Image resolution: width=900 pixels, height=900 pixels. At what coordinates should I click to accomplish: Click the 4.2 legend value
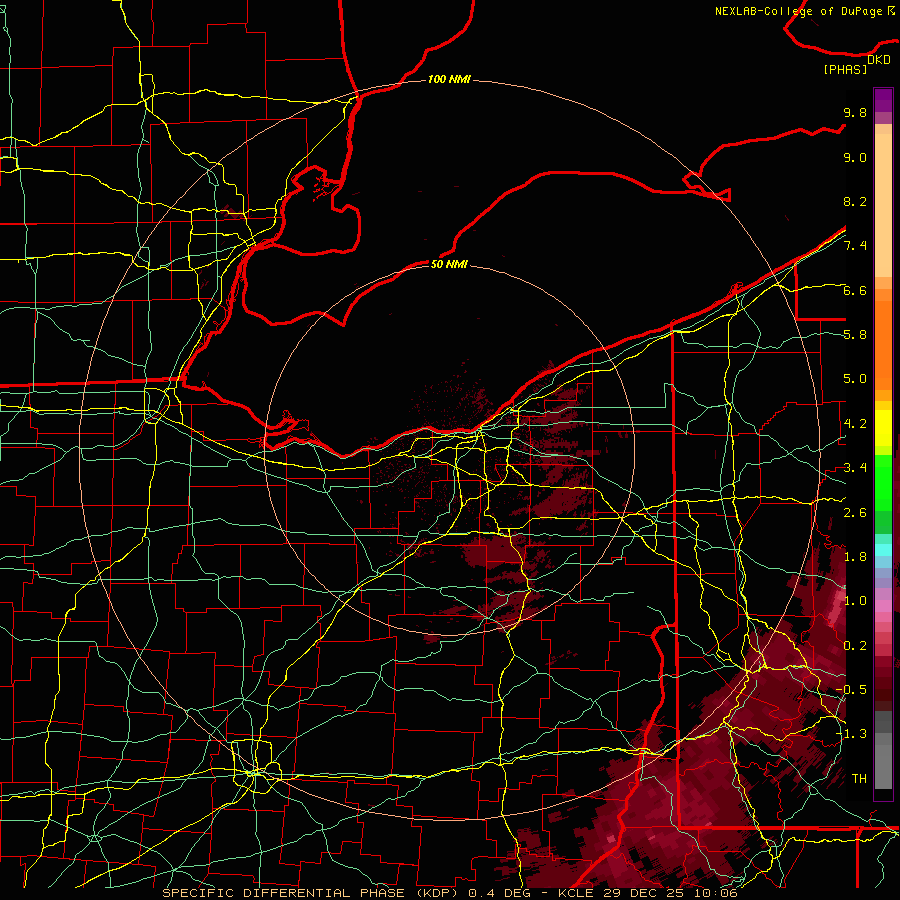pos(855,424)
